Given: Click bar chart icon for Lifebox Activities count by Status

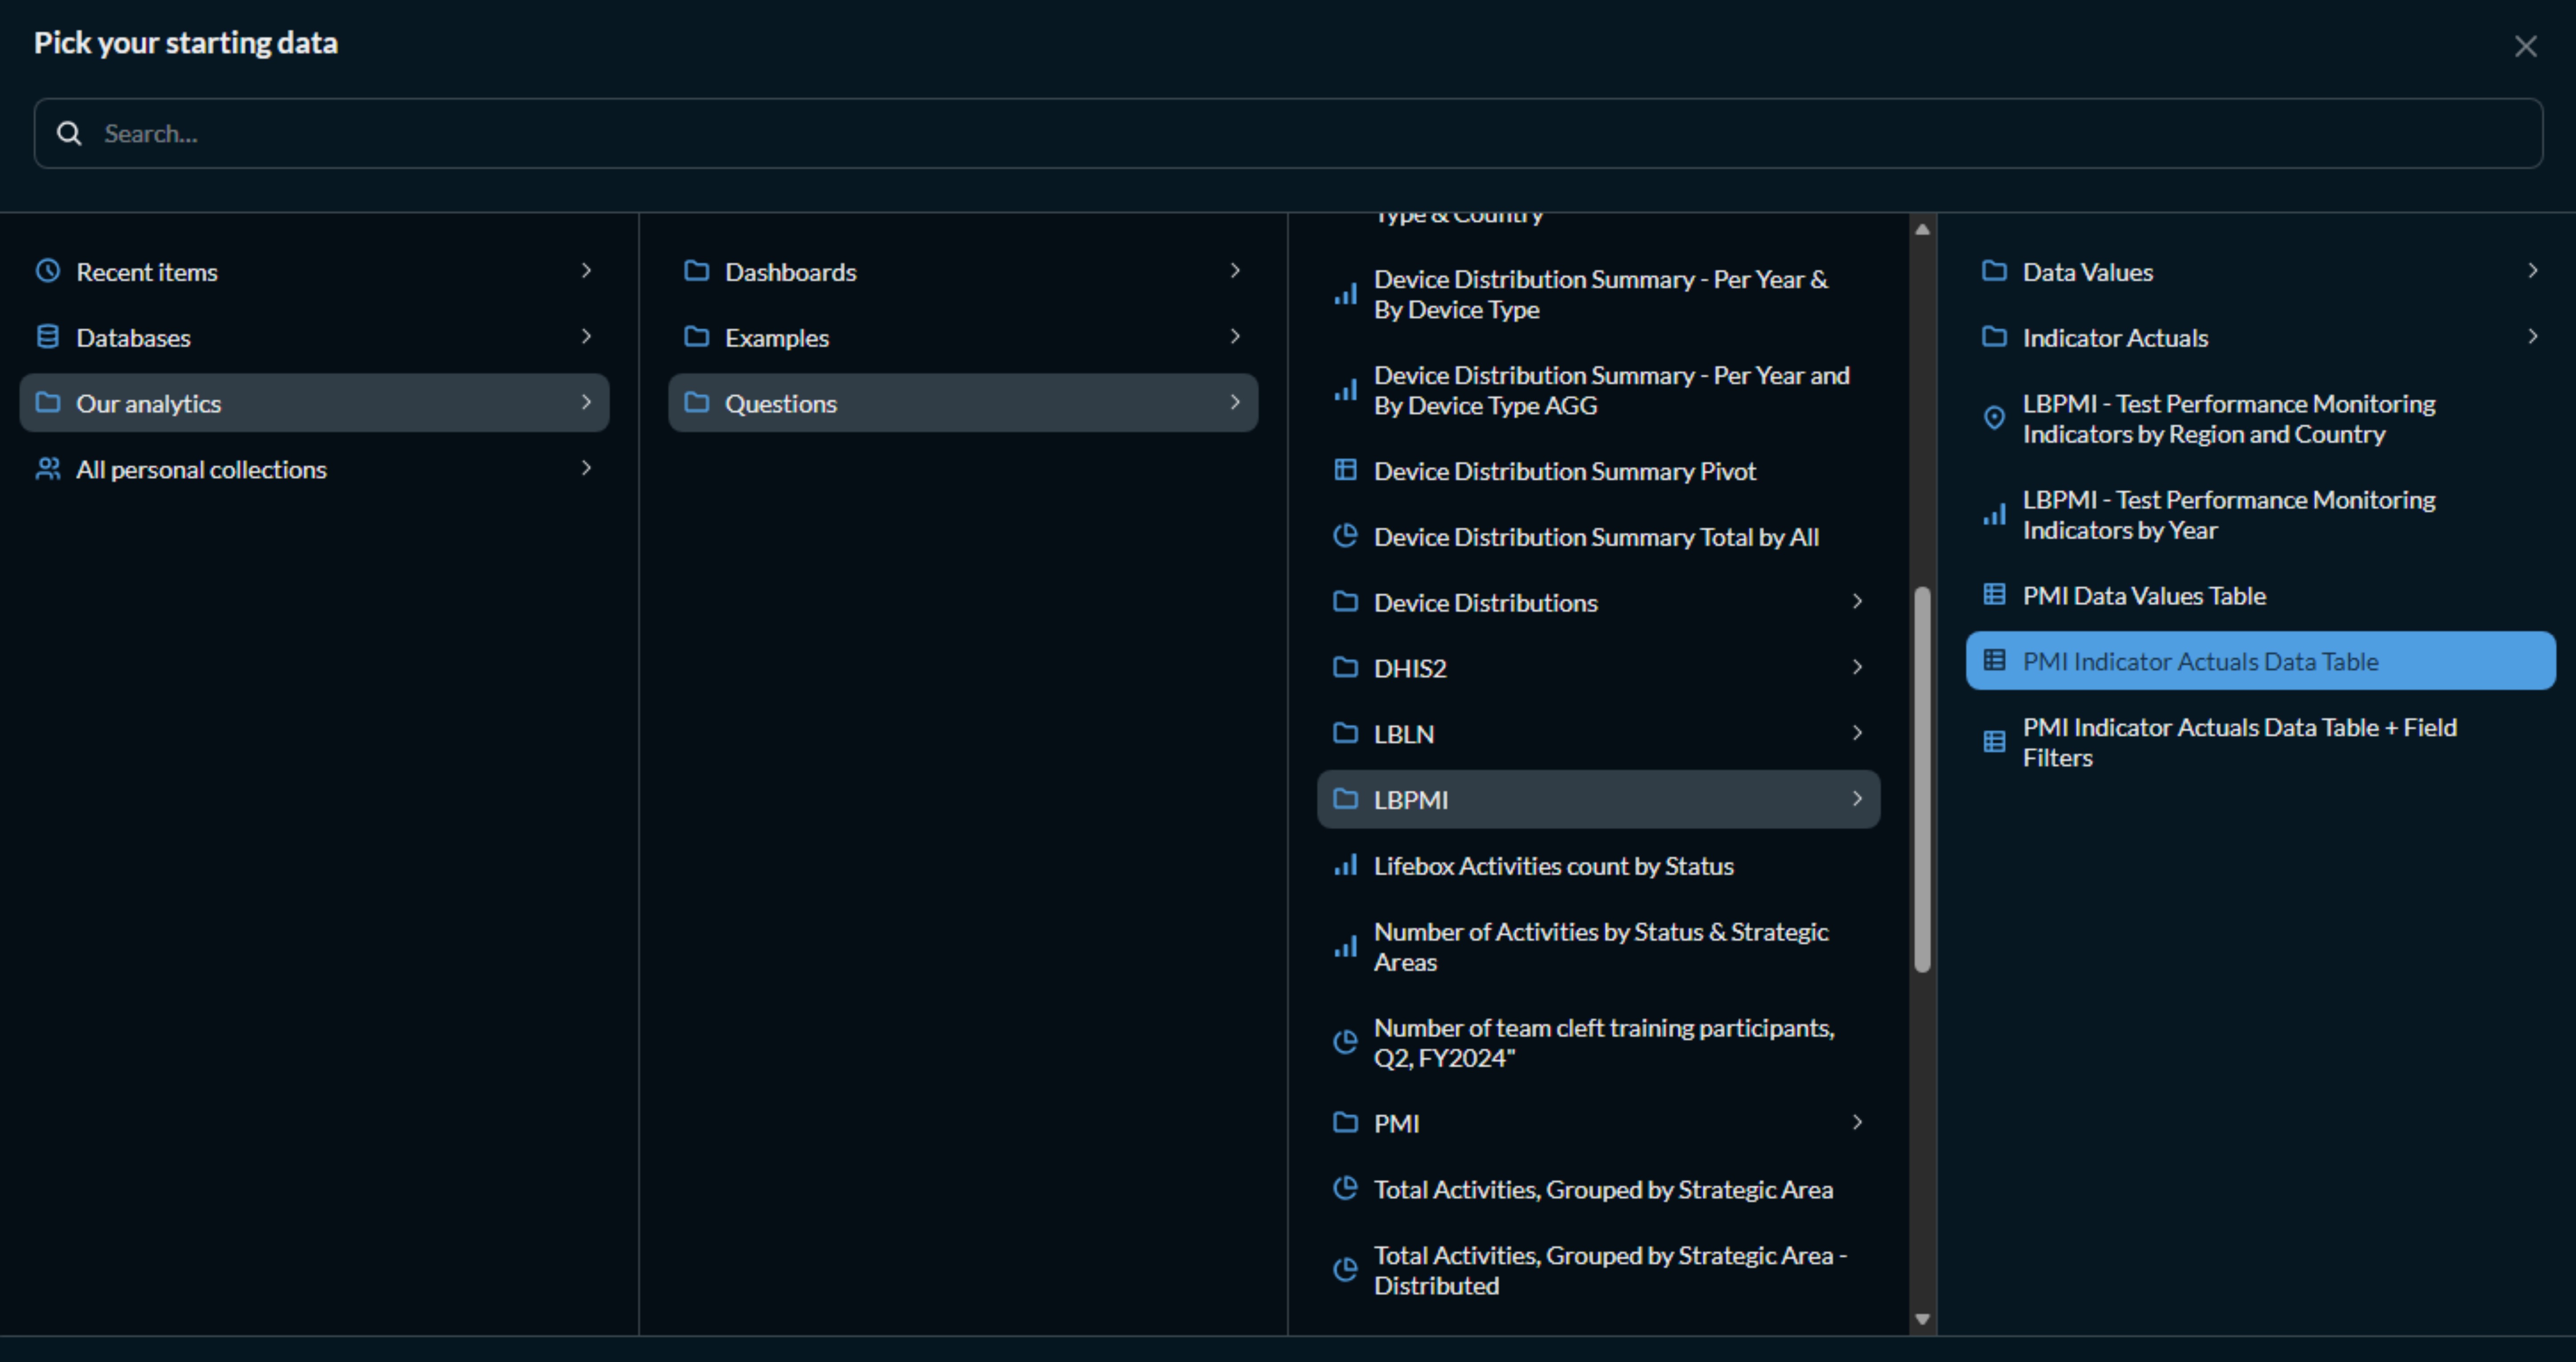Looking at the screenshot, I should tap(1346, 865).
